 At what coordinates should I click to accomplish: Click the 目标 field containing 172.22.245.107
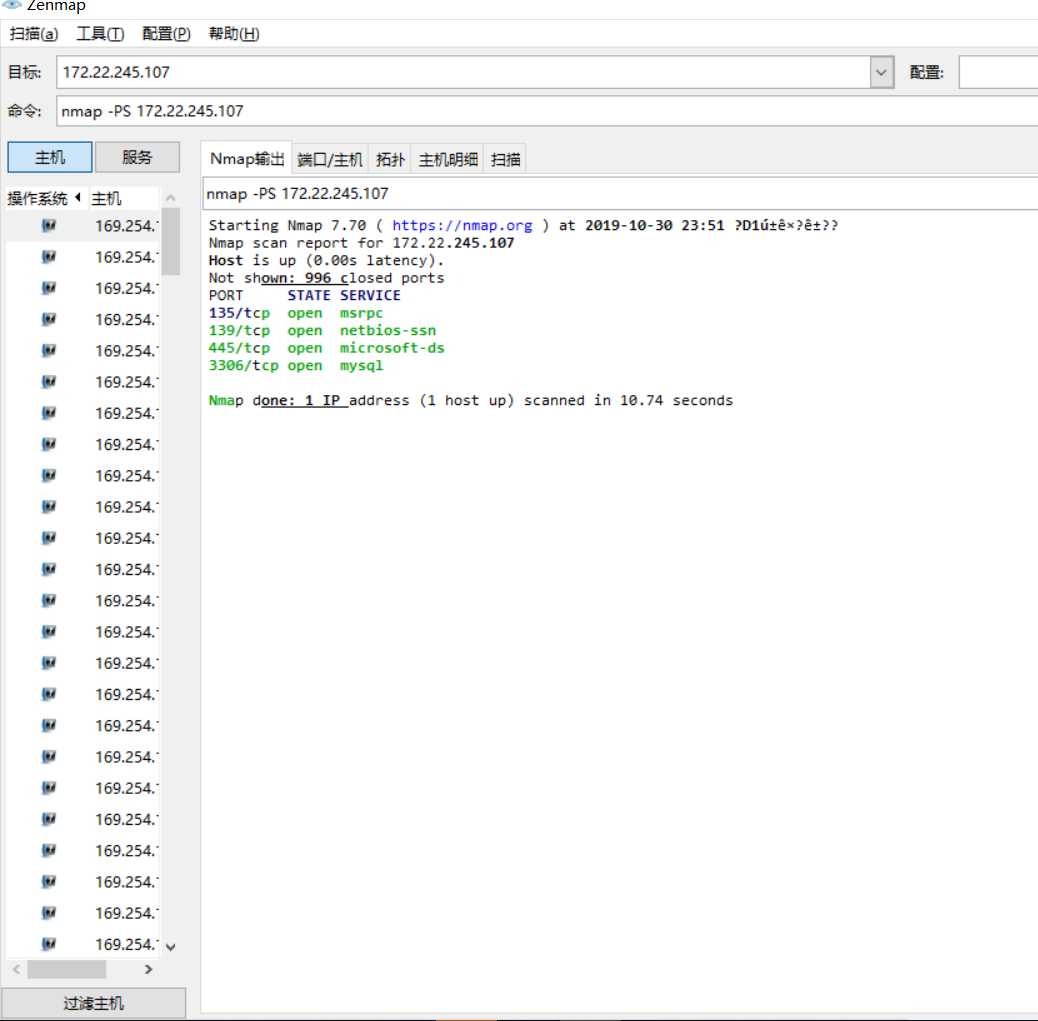463,72
